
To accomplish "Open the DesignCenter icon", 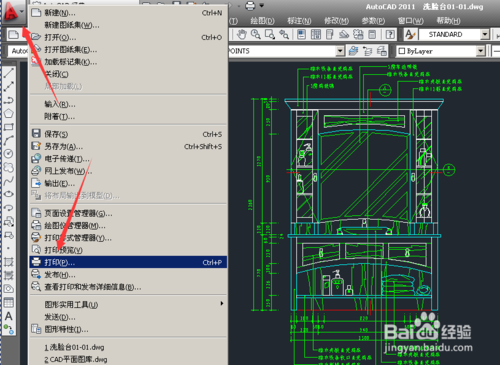I will point(316,34).
